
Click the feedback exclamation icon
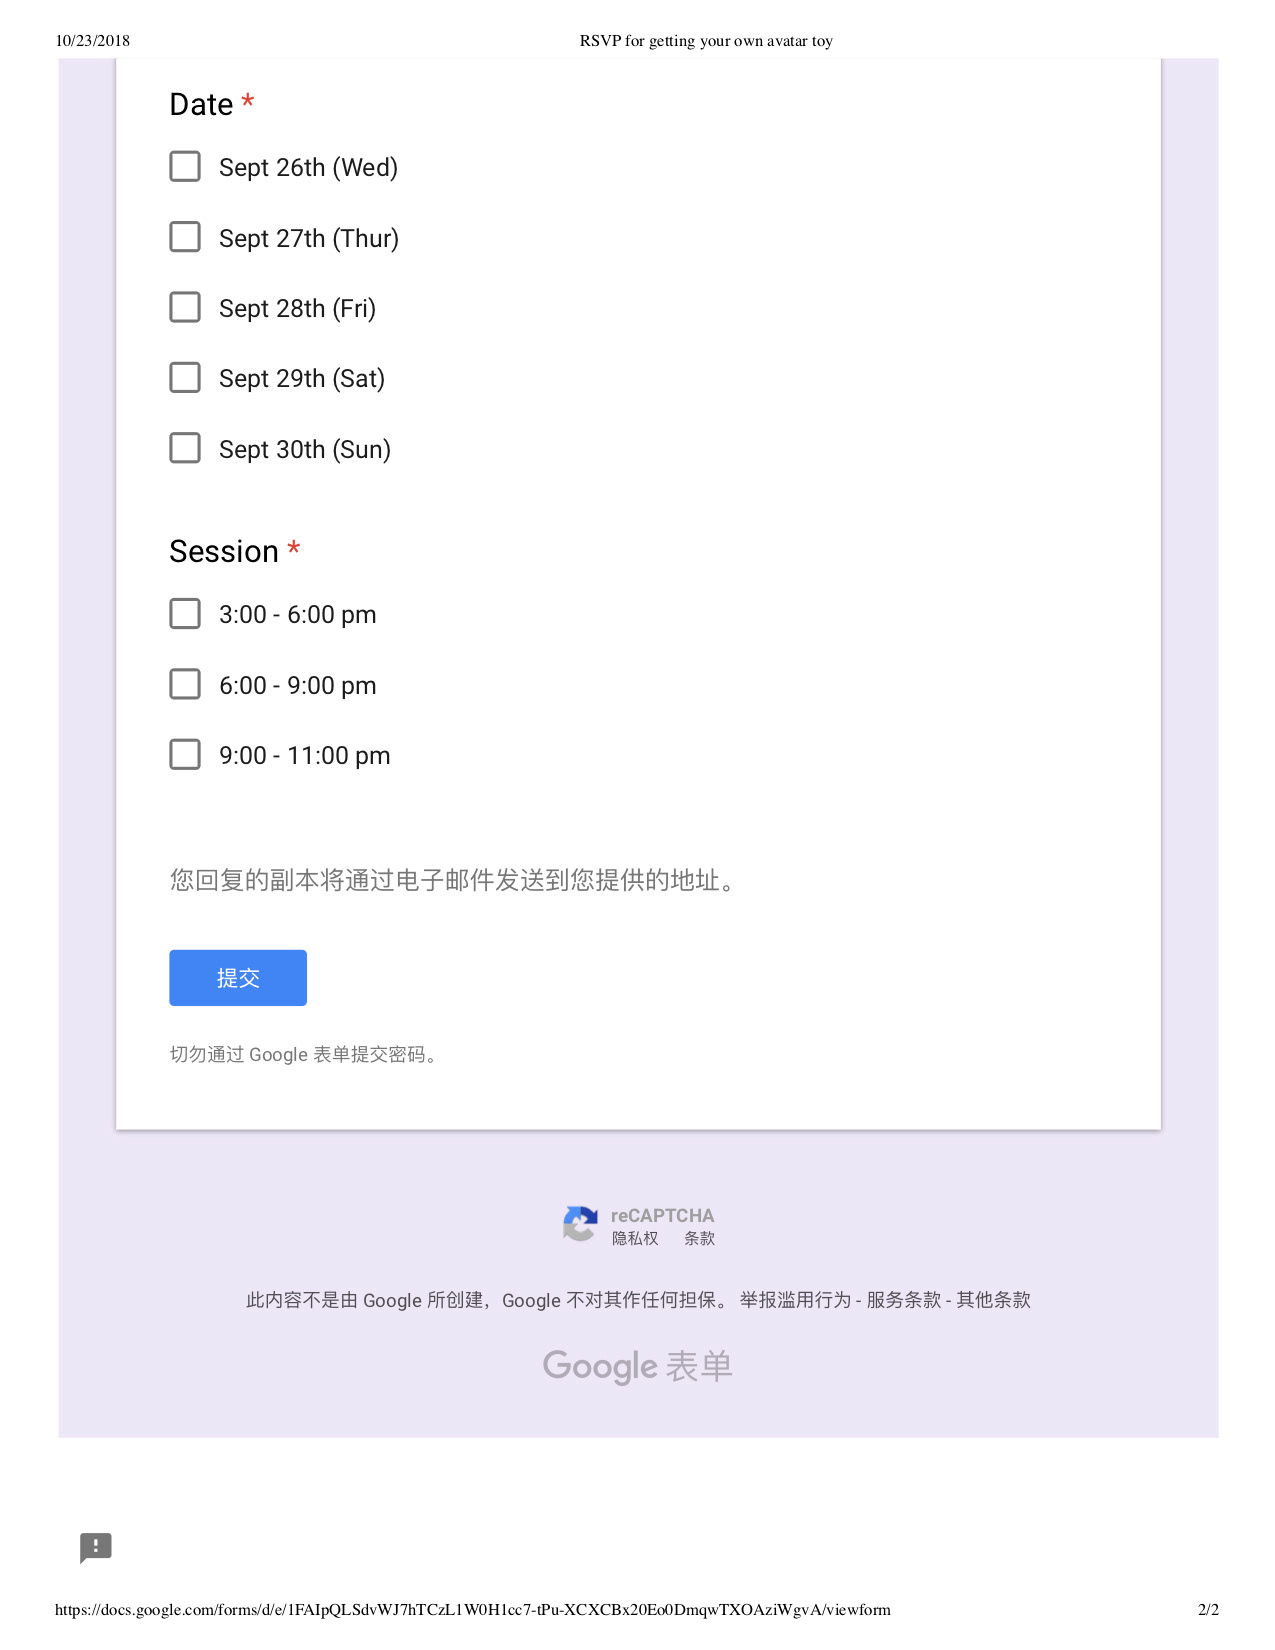pyautogui.click(x=96, y=1548)
